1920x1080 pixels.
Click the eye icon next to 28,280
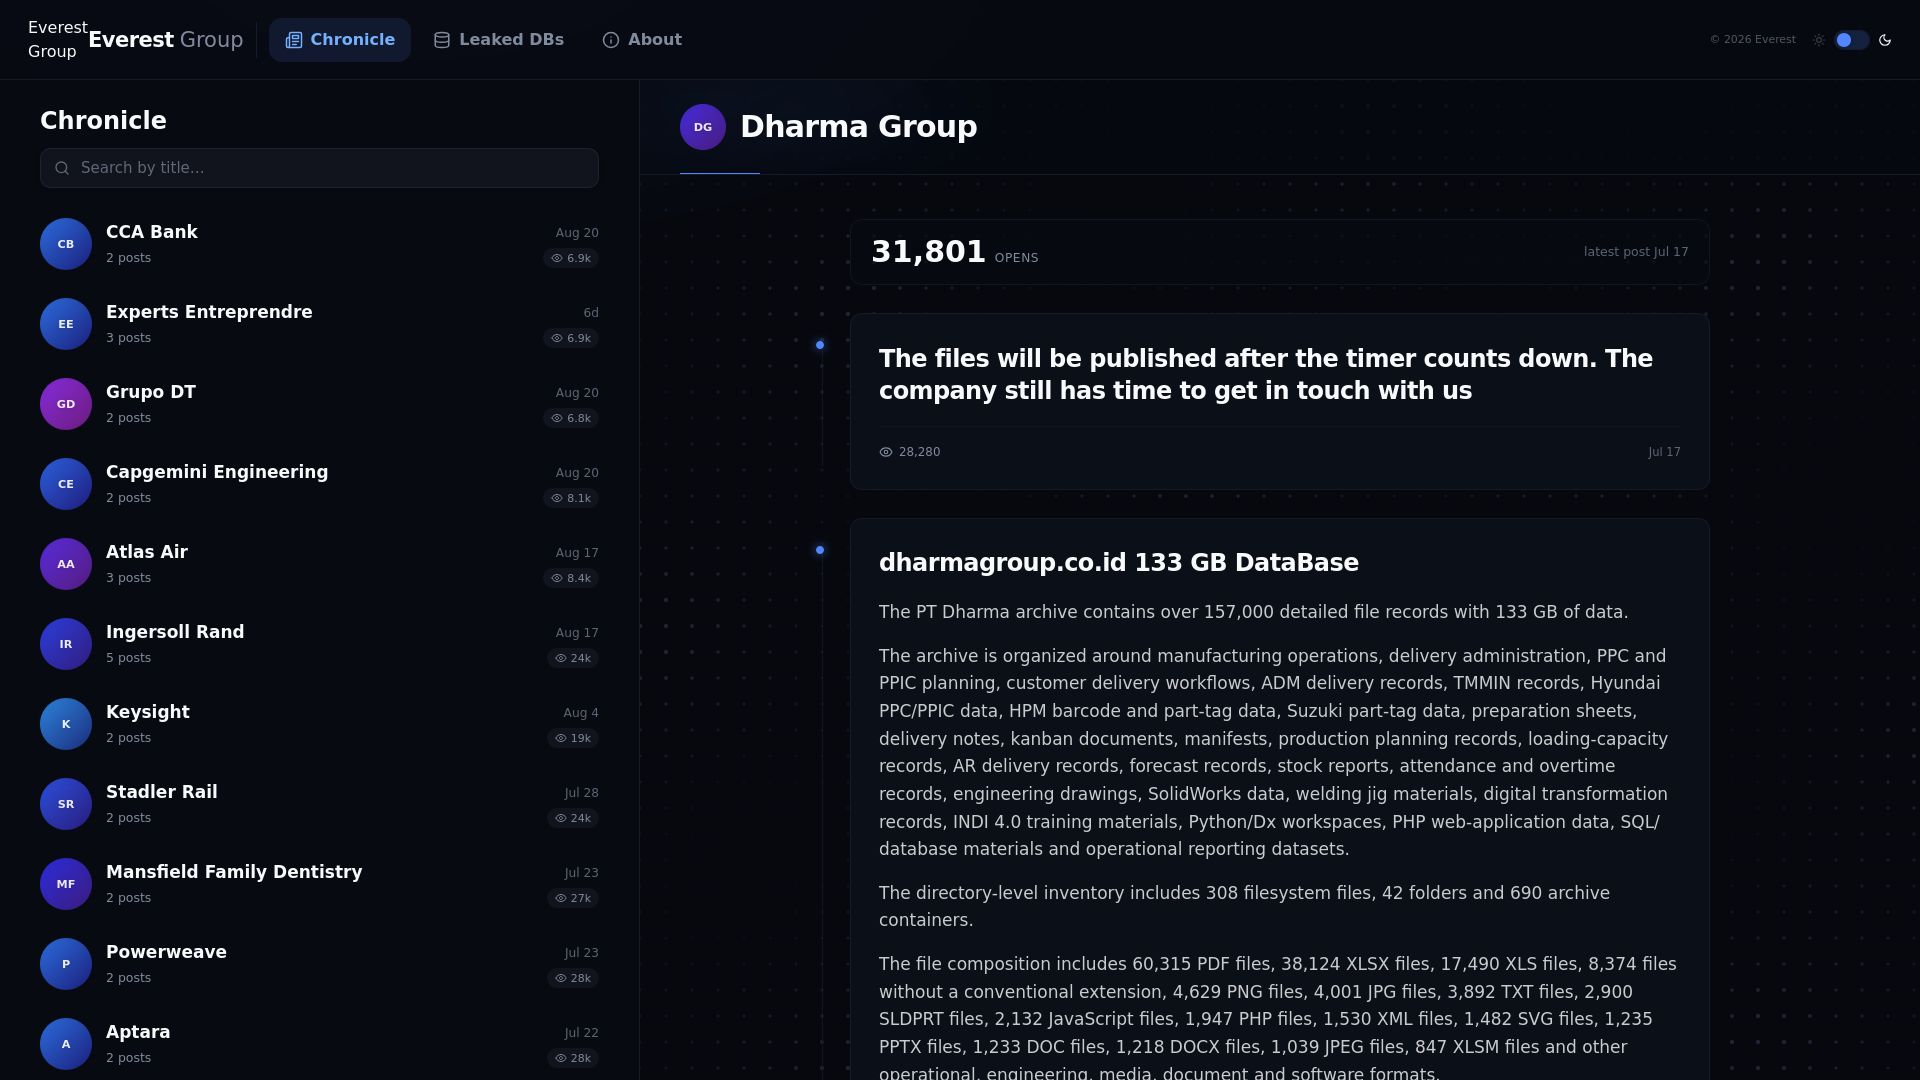click(x=886, y=452)
